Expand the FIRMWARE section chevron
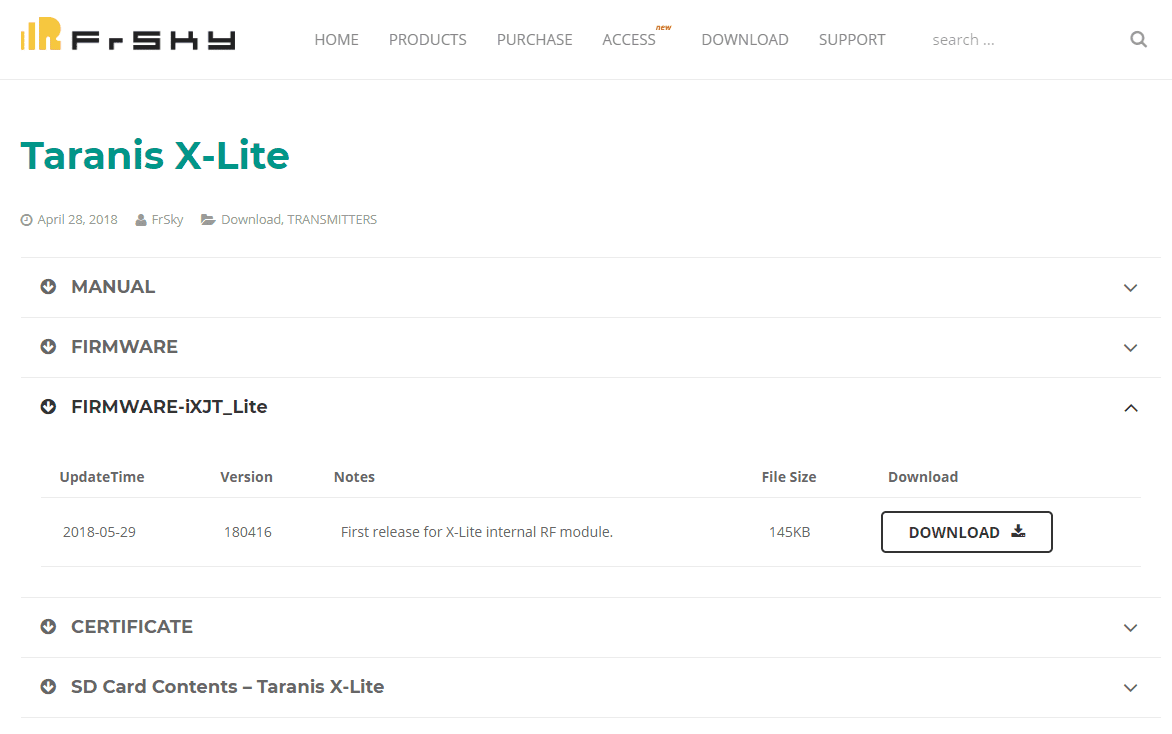Viewport: 1172px width, 734px height. coord(1130,348)
